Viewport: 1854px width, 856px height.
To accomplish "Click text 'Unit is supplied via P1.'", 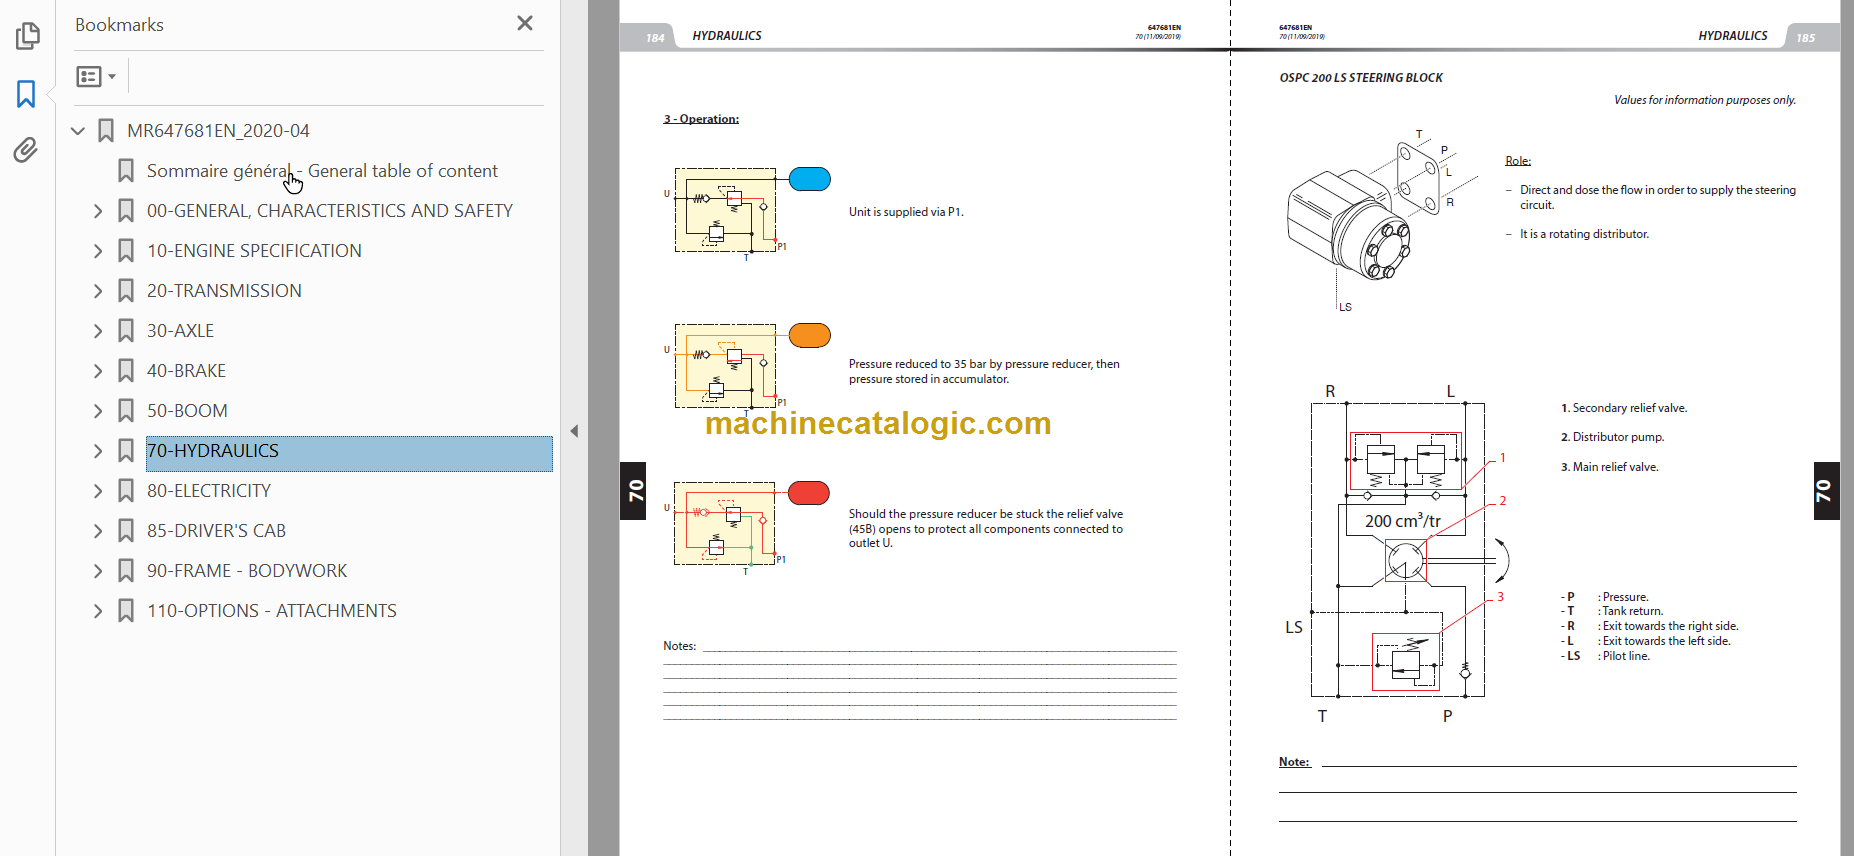I will [906, 212].
